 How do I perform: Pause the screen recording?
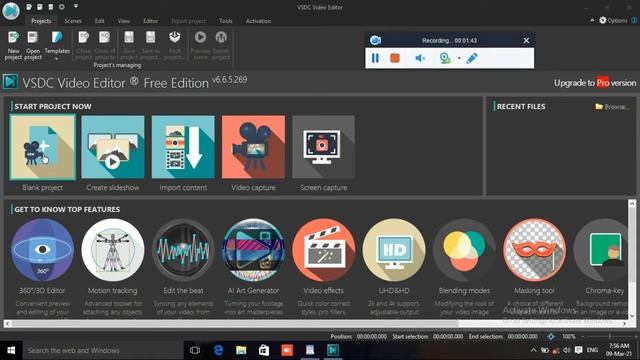pos(375,58)
